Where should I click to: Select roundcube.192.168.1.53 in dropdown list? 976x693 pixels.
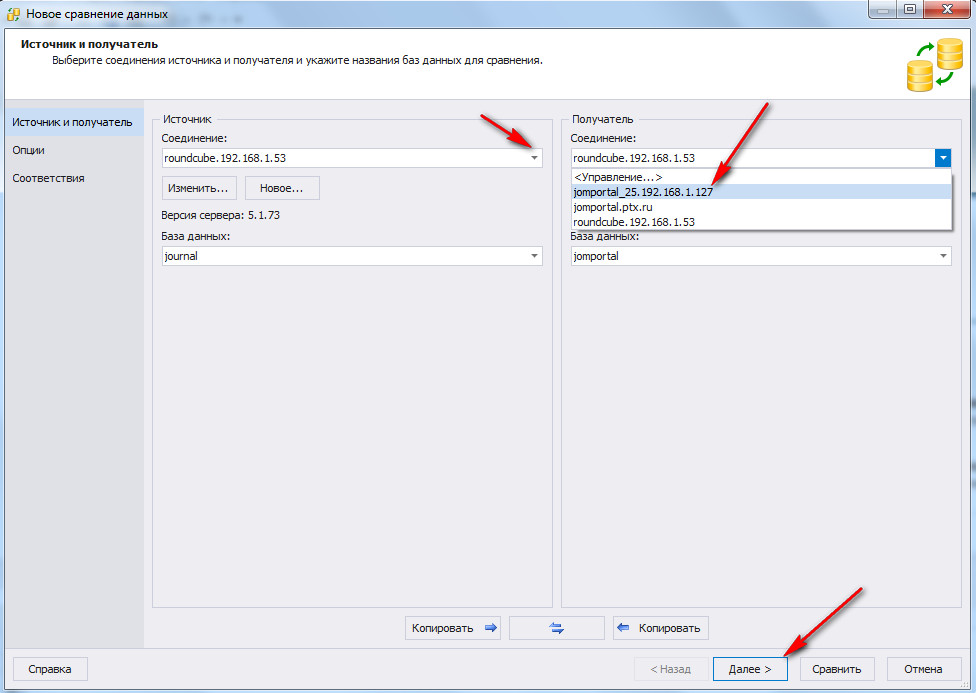pyautogui.click(x=634, y=222)
